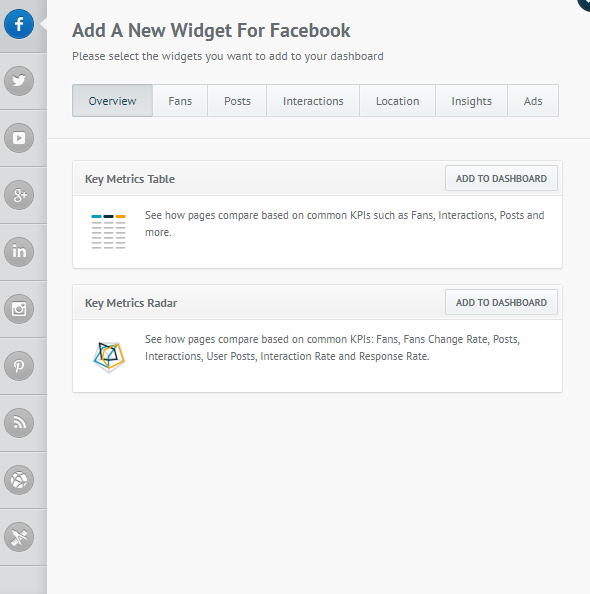Switch to the Overview tab

click(x=112, y=101)
